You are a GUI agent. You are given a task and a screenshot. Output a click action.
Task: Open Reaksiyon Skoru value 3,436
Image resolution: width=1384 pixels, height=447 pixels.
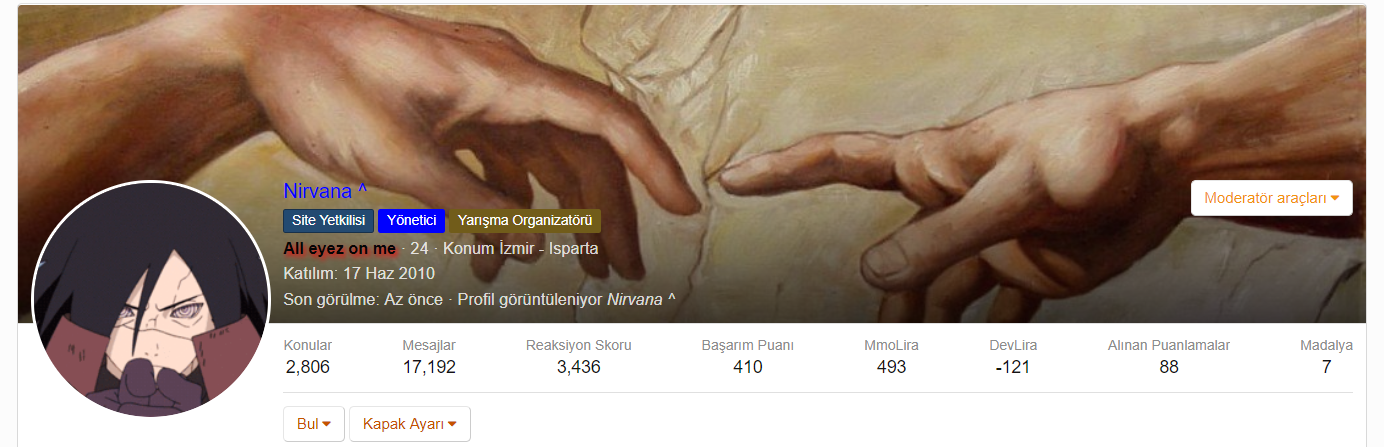(x=579, y=367)
